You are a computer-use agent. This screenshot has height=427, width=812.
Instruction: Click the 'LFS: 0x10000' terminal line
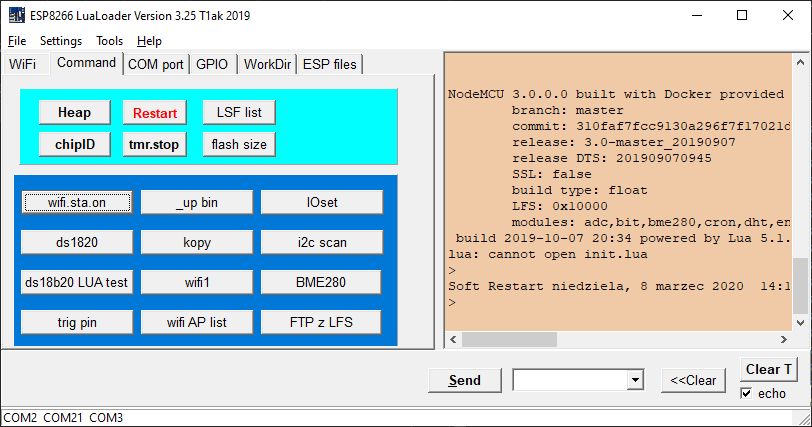click(x=559, y=206)
